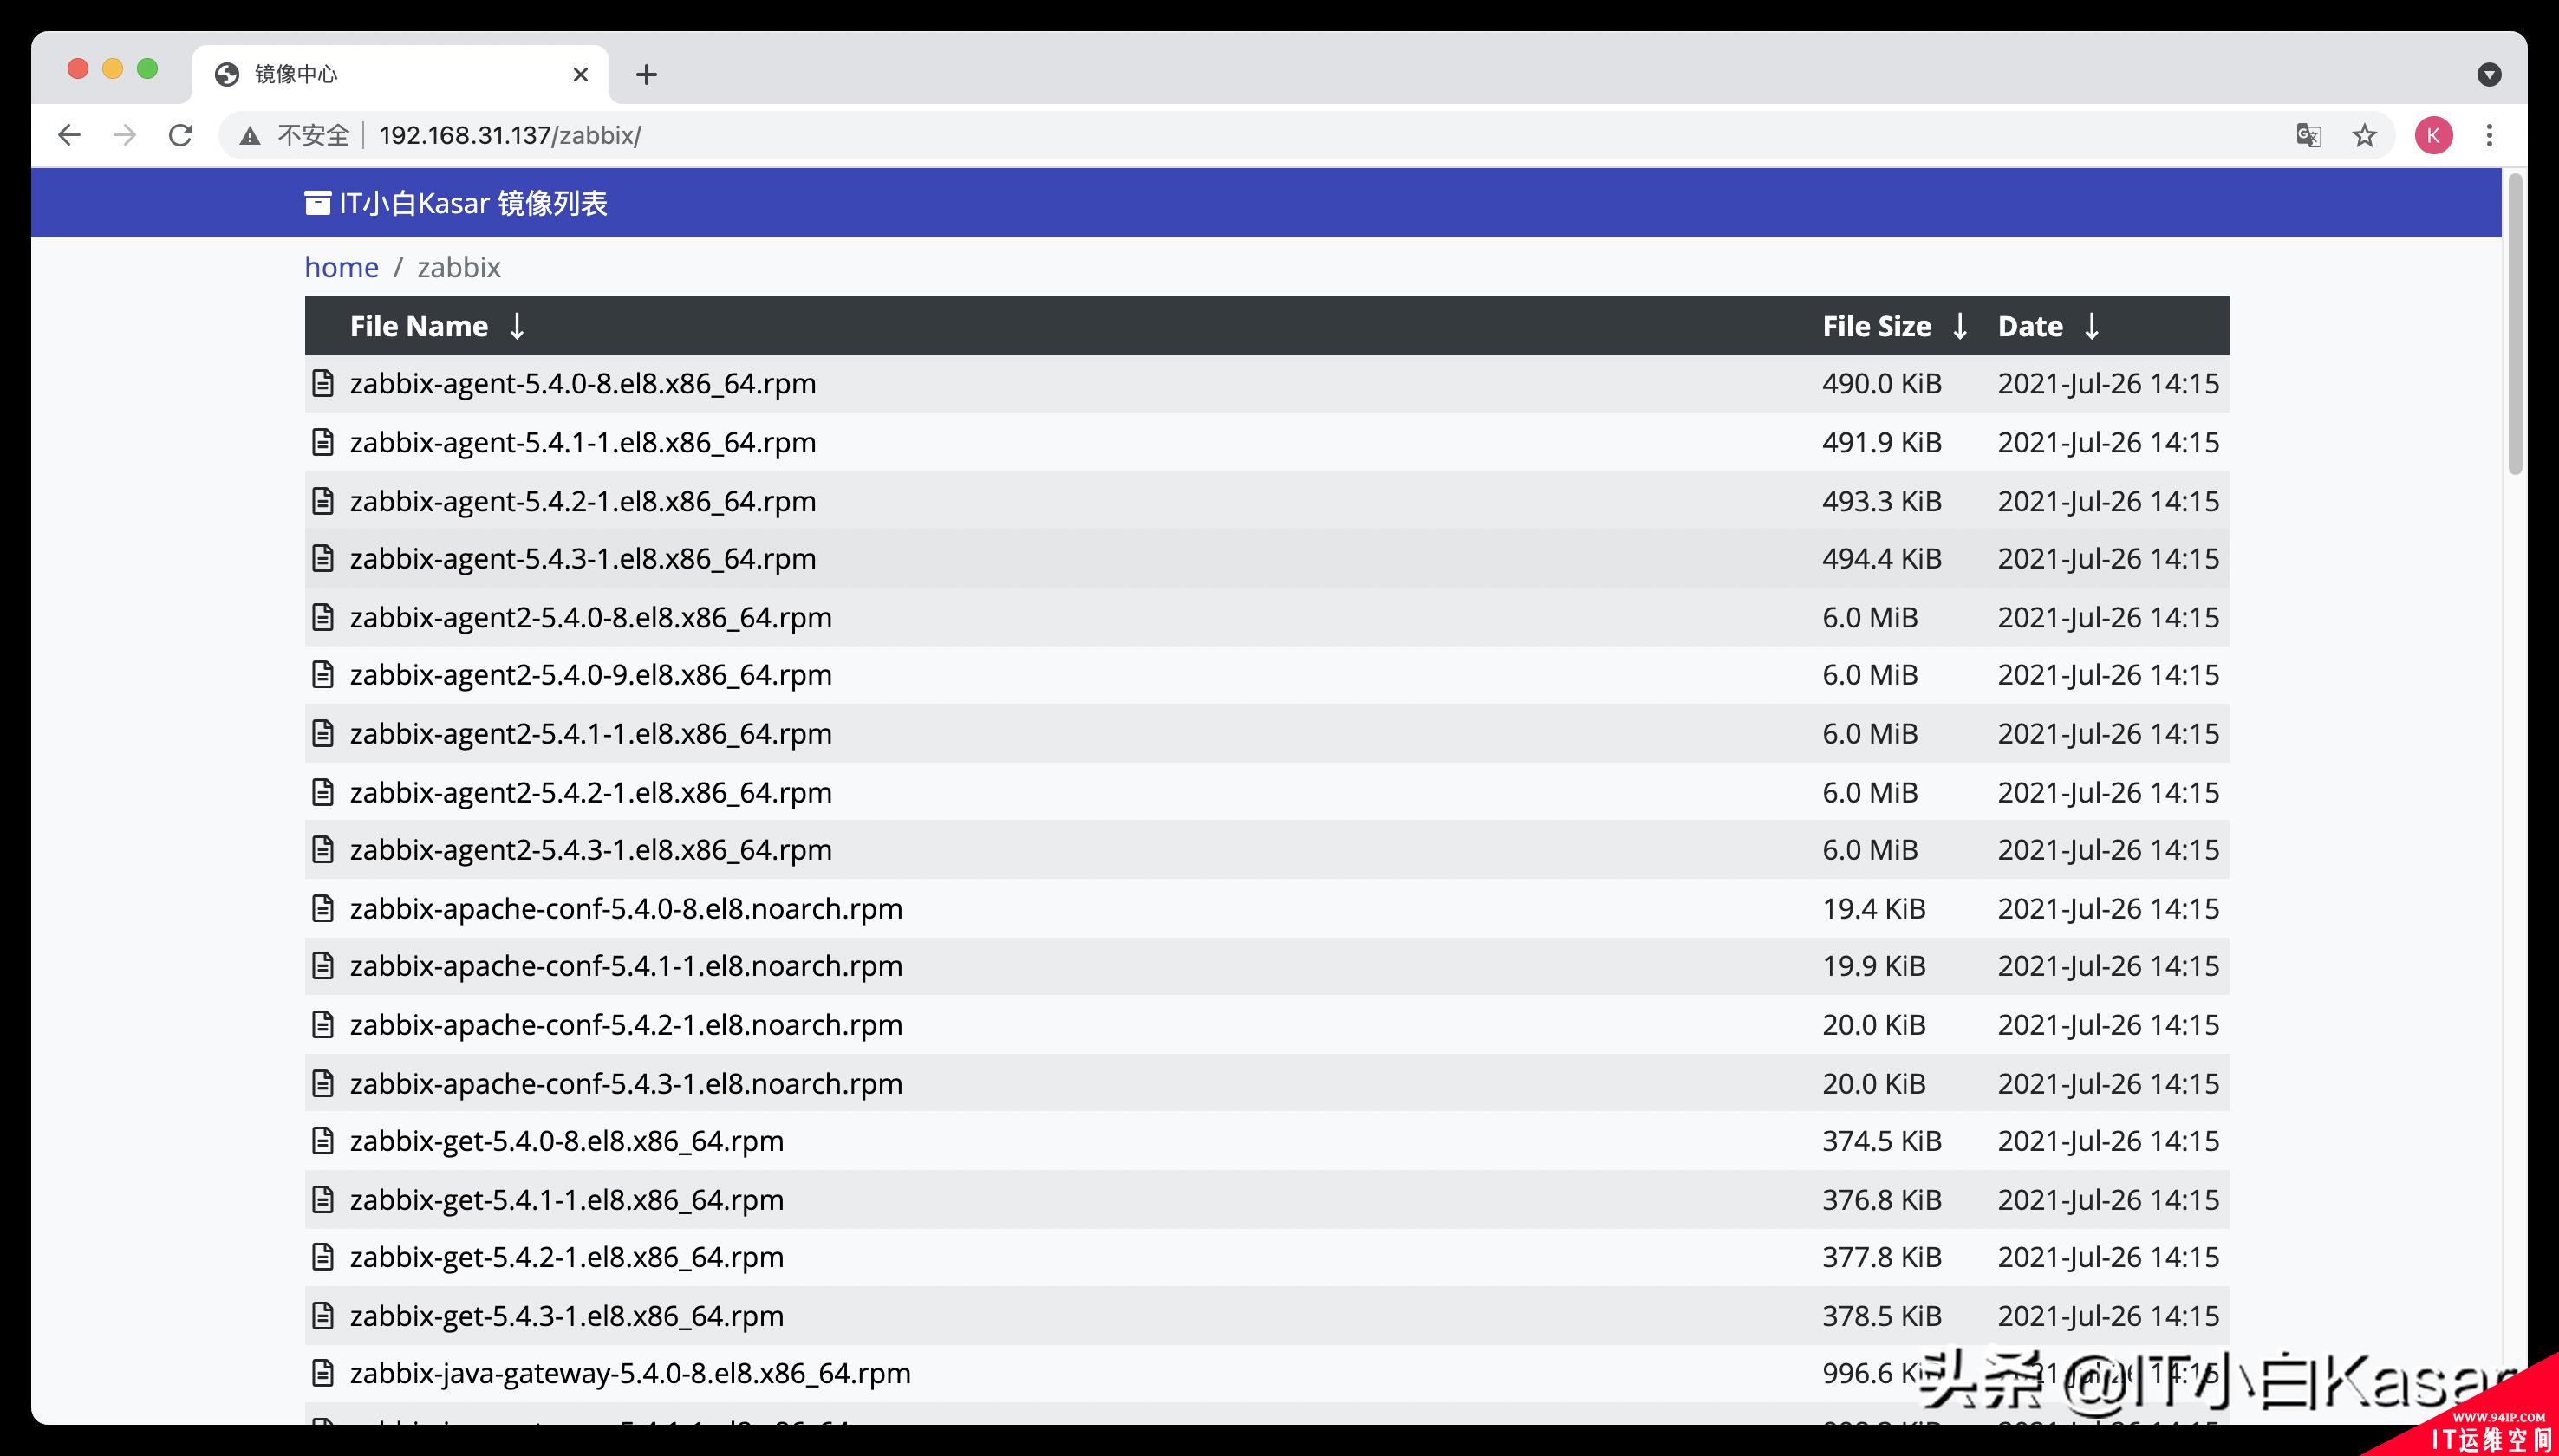2559x1456 pixels.
Task: Open Chrome three-dot menu
Action: tap(2489, 135)
